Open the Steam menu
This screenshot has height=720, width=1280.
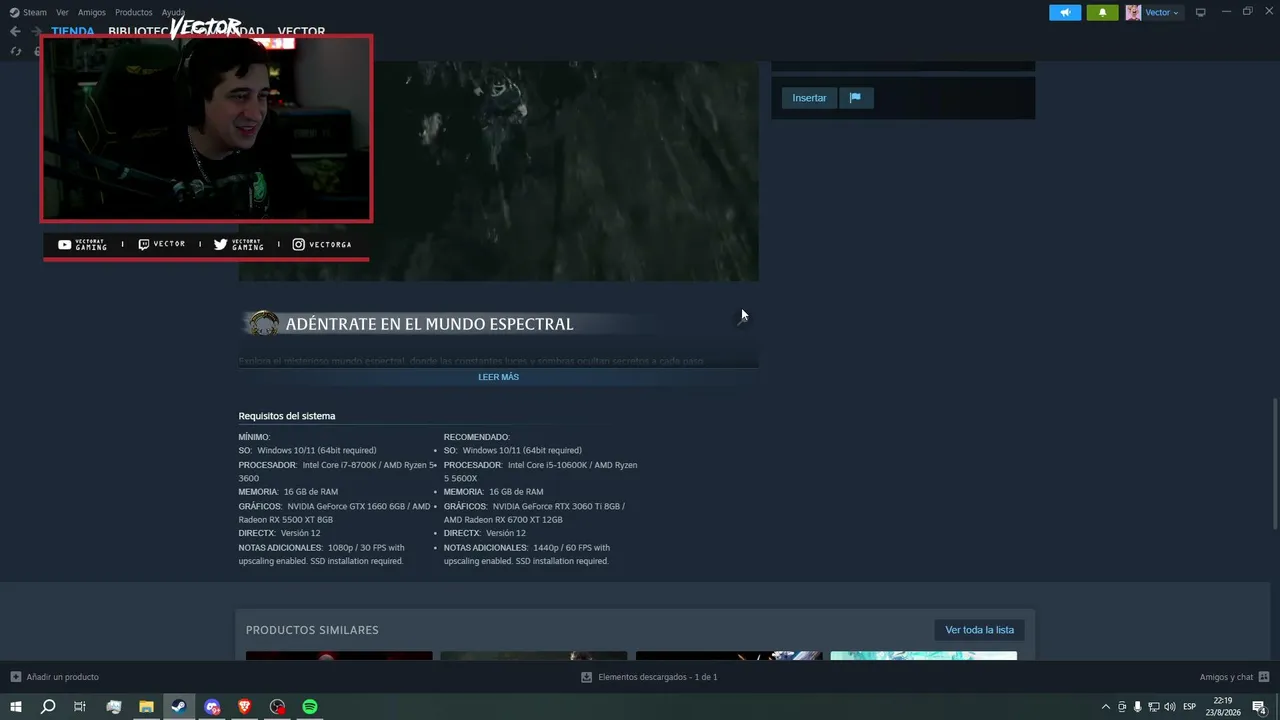coord(28,12)
